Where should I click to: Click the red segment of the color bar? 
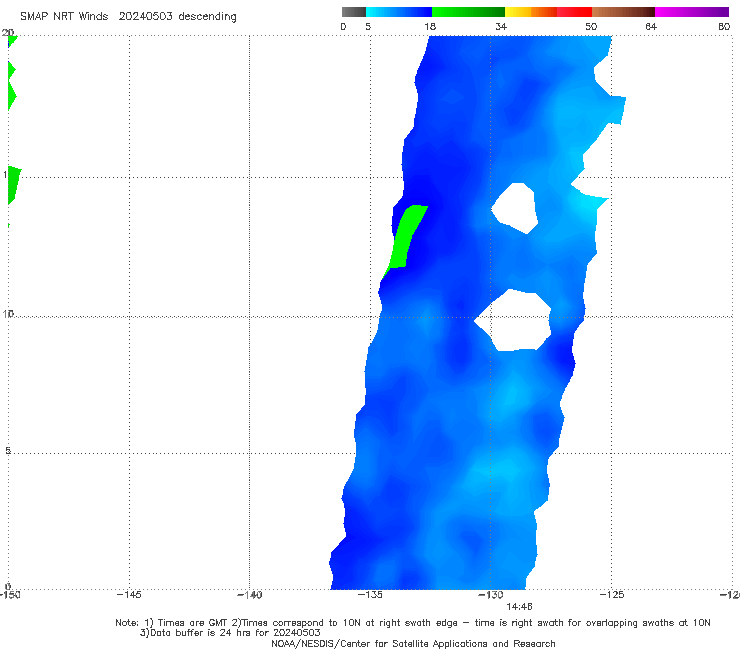(x=574, y=12)
